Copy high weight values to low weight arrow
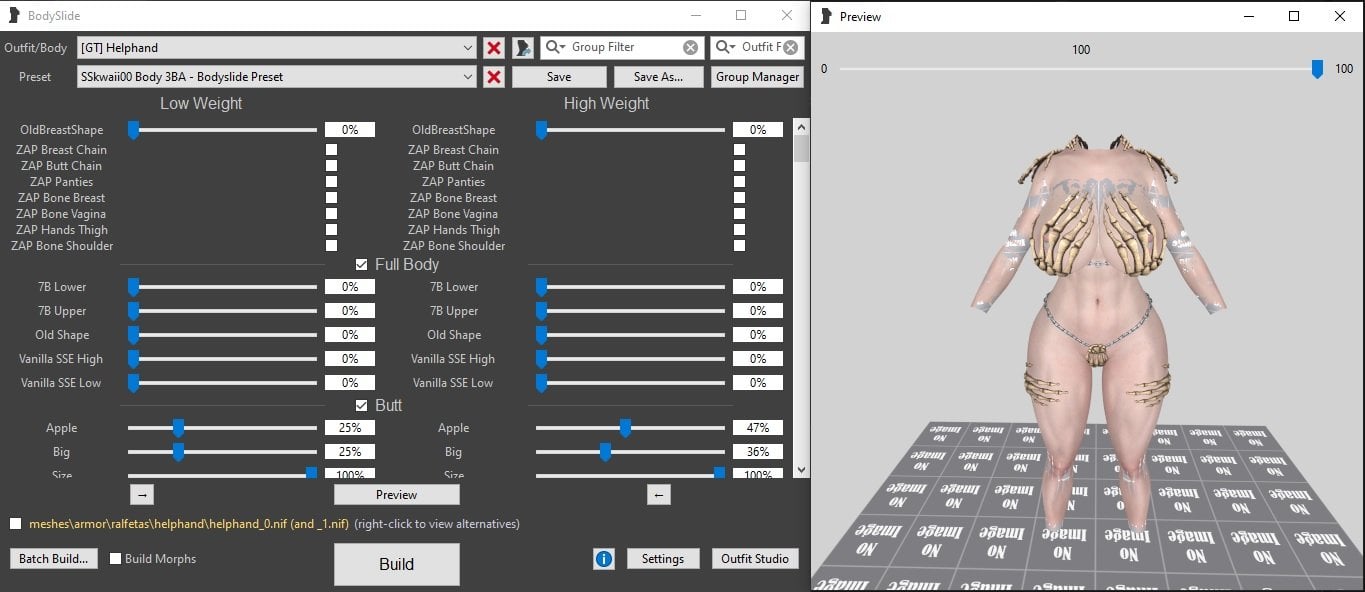1365x592 pixels. [x=658, y=494]
